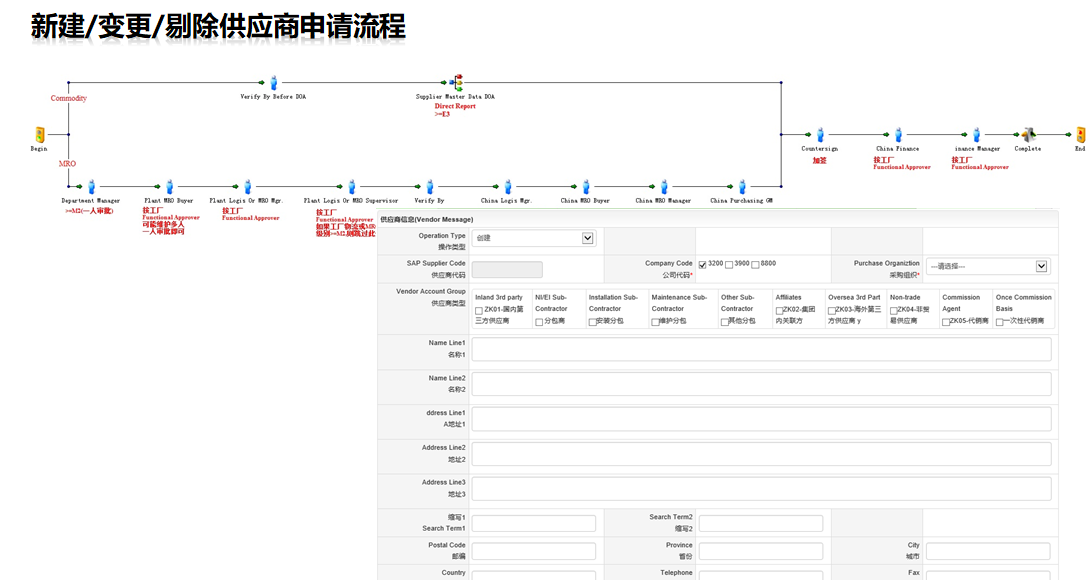Focus the Address Line3 input field
Viewport: 1090px width, 580px height.
[761, 488]
